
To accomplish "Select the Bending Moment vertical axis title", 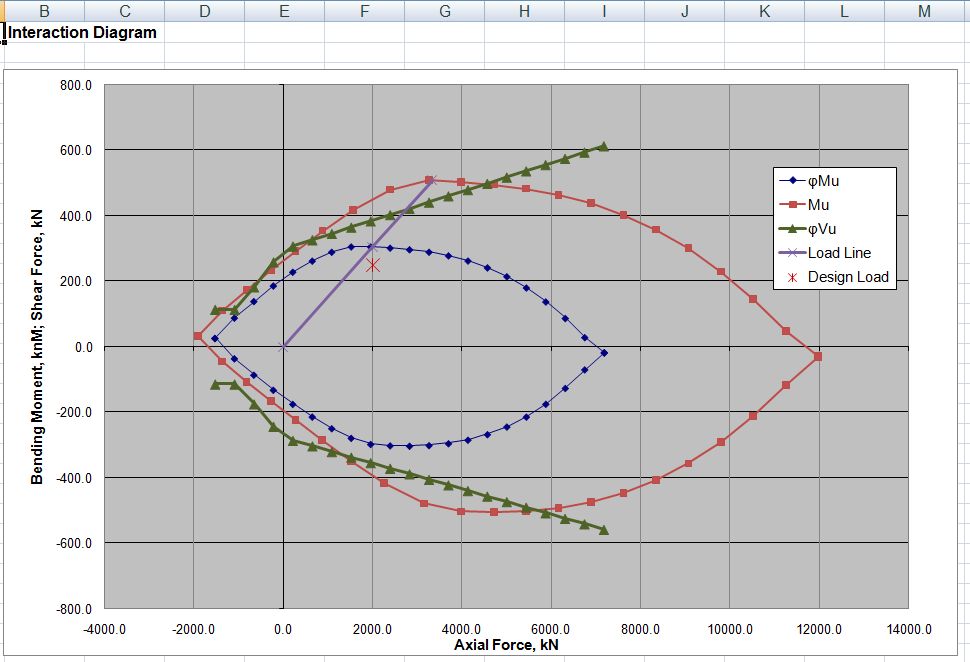I will 38,346.
